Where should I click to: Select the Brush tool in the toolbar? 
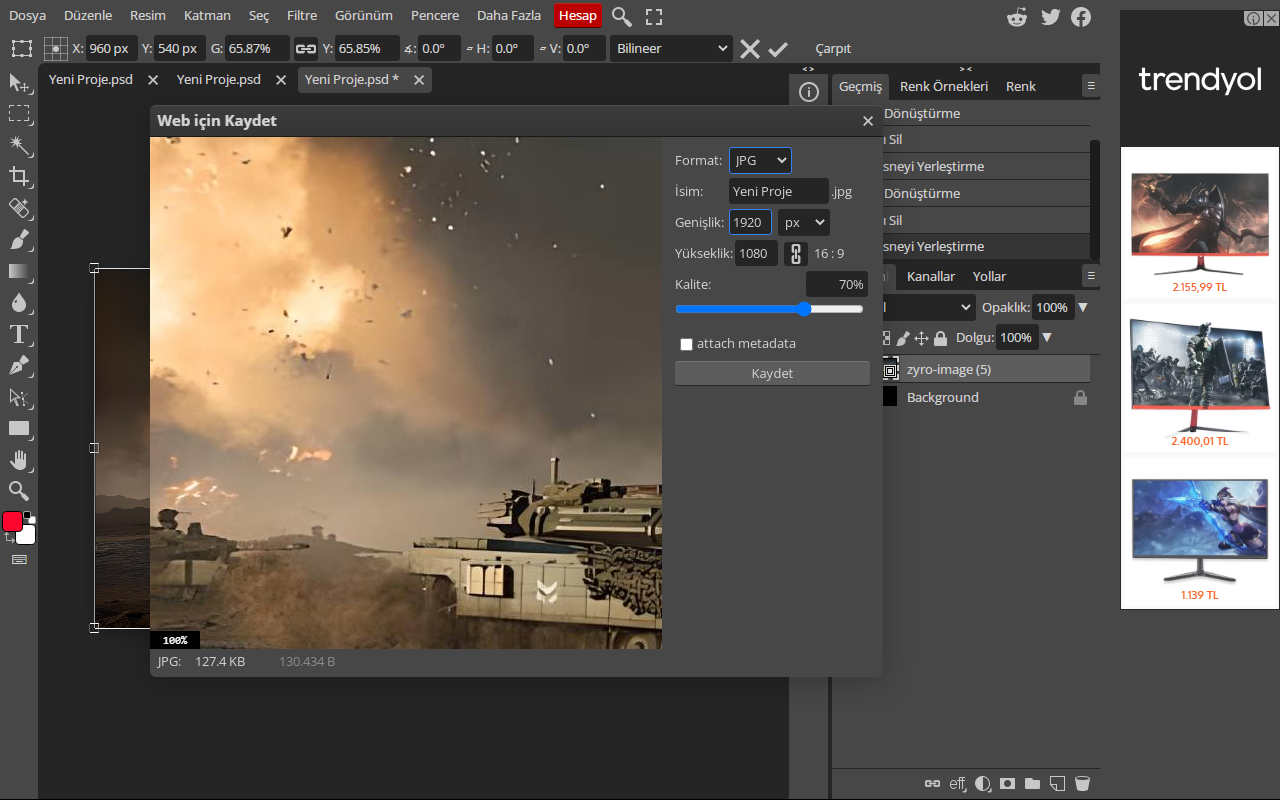coord(19,240)
